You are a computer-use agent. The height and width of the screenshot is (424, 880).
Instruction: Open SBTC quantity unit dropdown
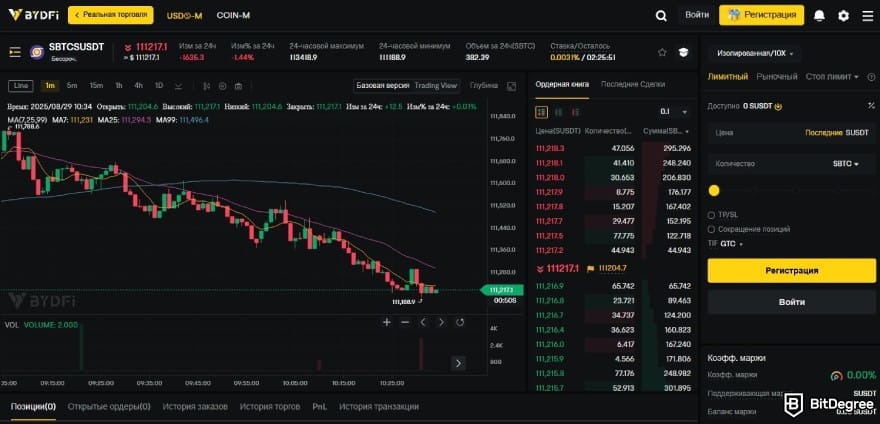pyautogui.click(x=846, y=164)
